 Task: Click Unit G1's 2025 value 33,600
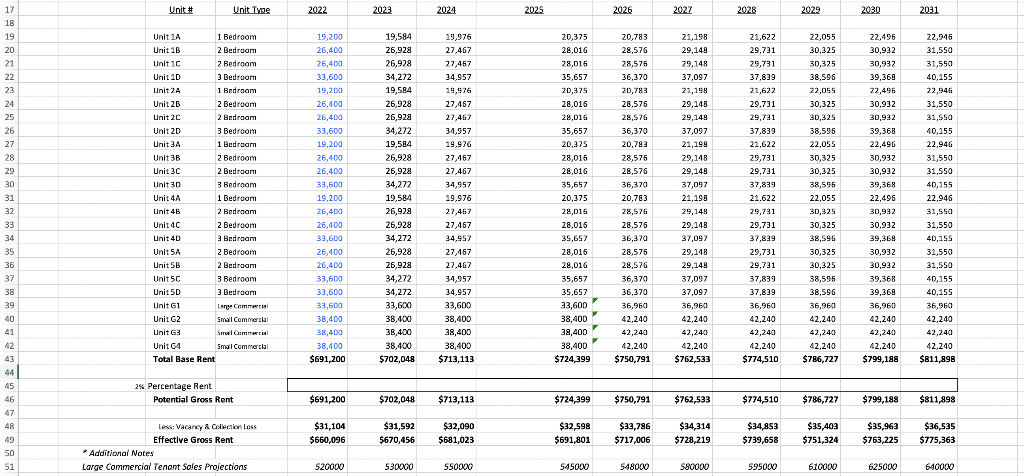point(575,305)
